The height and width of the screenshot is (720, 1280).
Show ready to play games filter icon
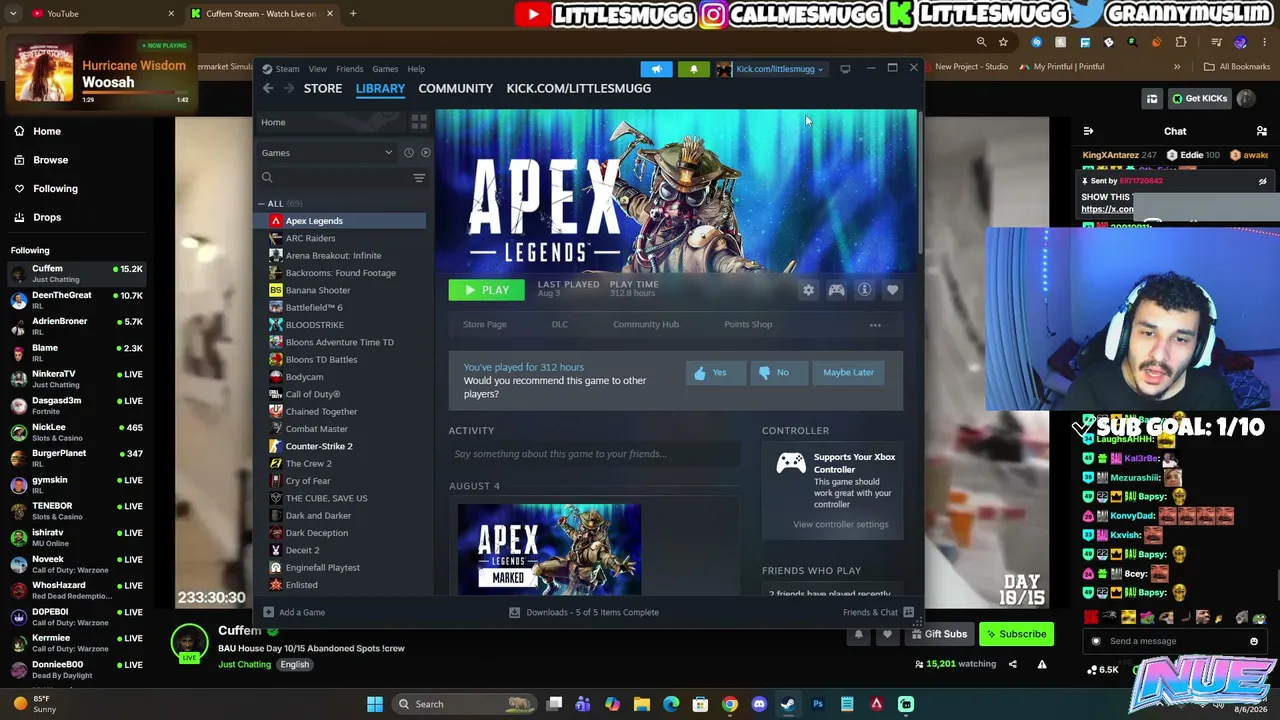426,153
